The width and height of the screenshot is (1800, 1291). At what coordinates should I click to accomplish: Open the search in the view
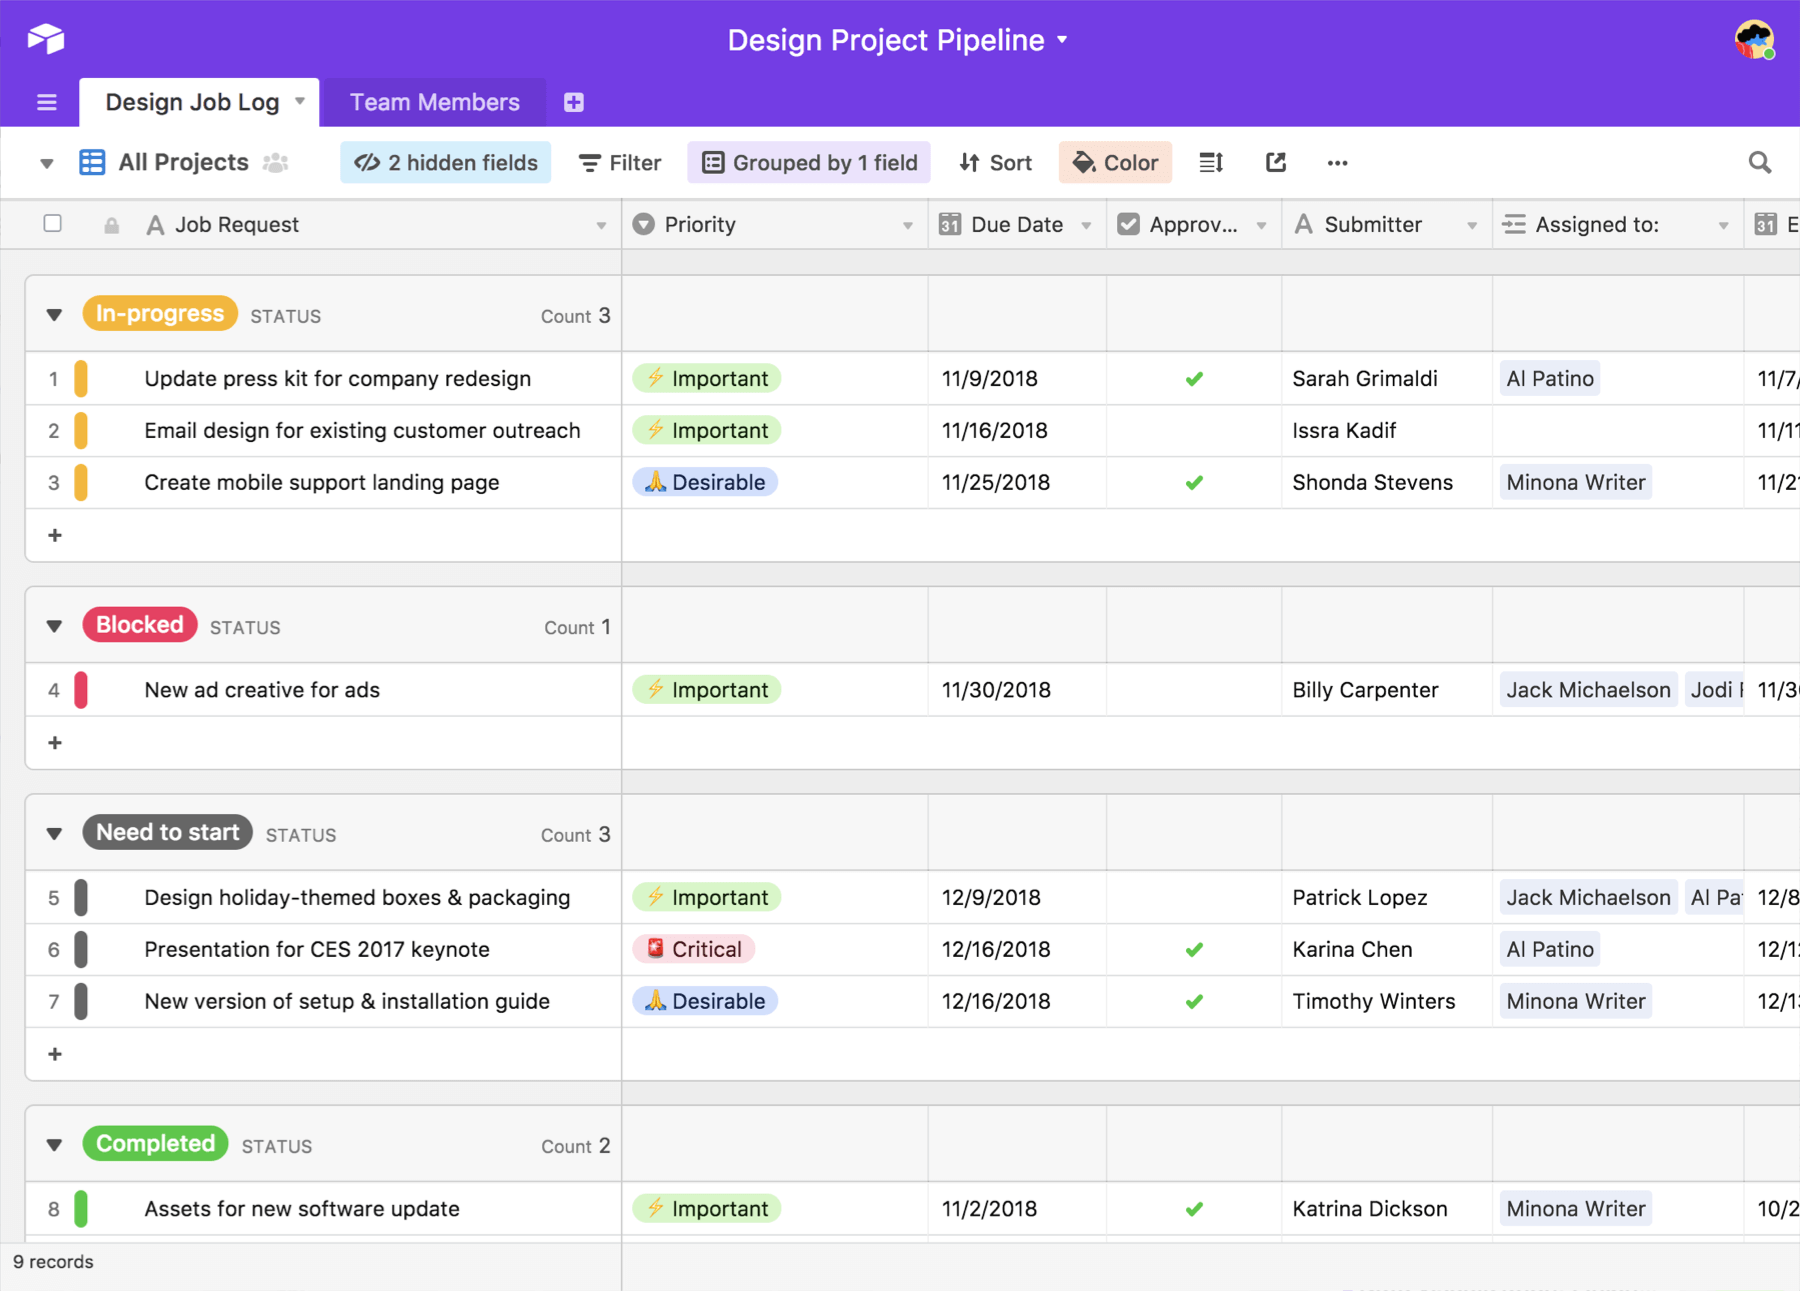(1760, 162)
